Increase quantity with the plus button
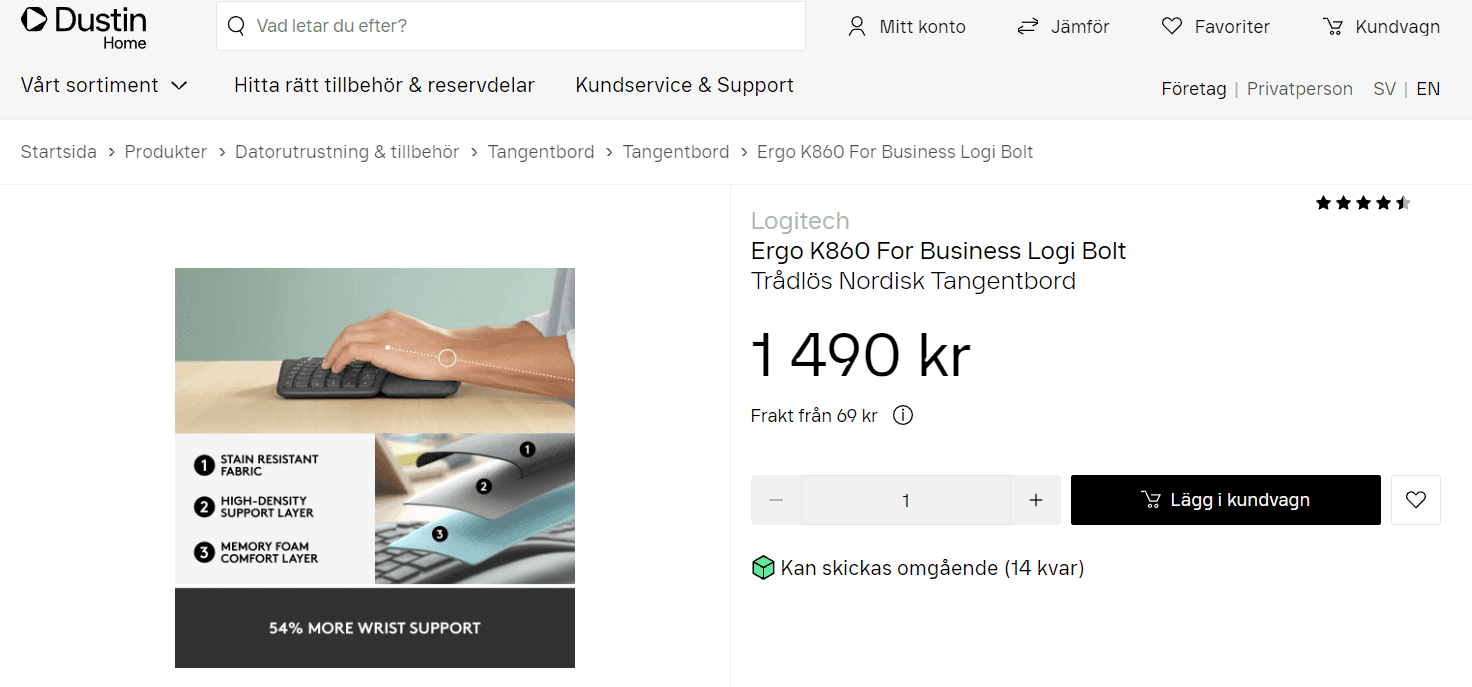1472x687 pixels. pyautogui.click(x=1036, y=500)
